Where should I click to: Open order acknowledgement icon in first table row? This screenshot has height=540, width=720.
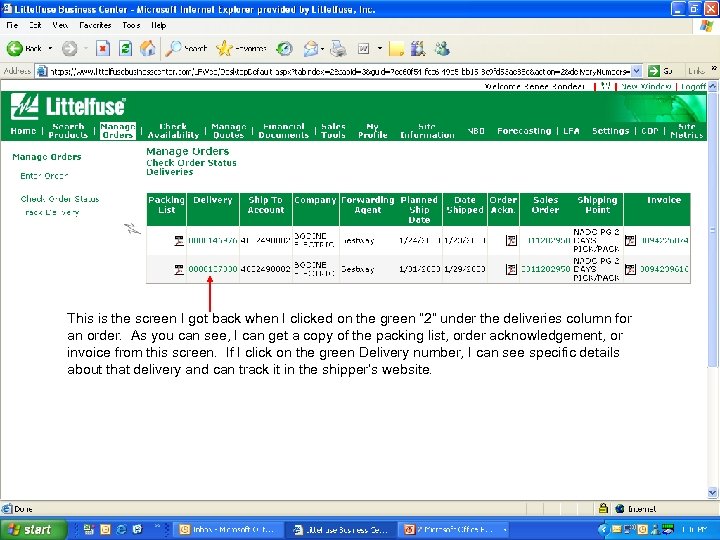tap(511, 240)
